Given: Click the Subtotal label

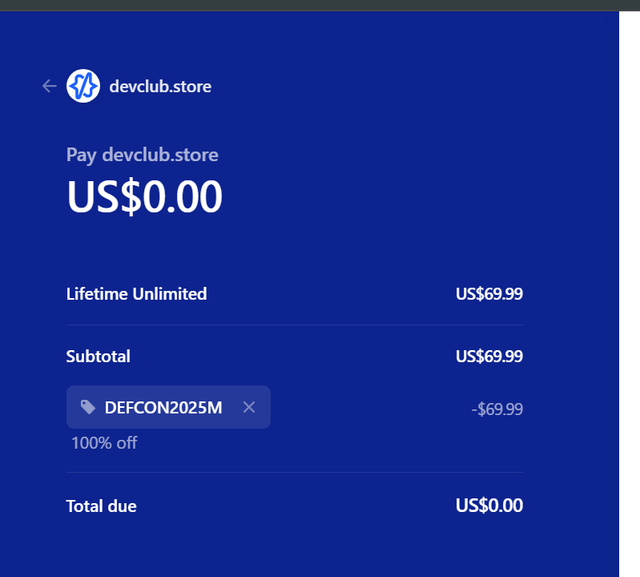Looking at the screenshot, I should (x=98, y=356).
